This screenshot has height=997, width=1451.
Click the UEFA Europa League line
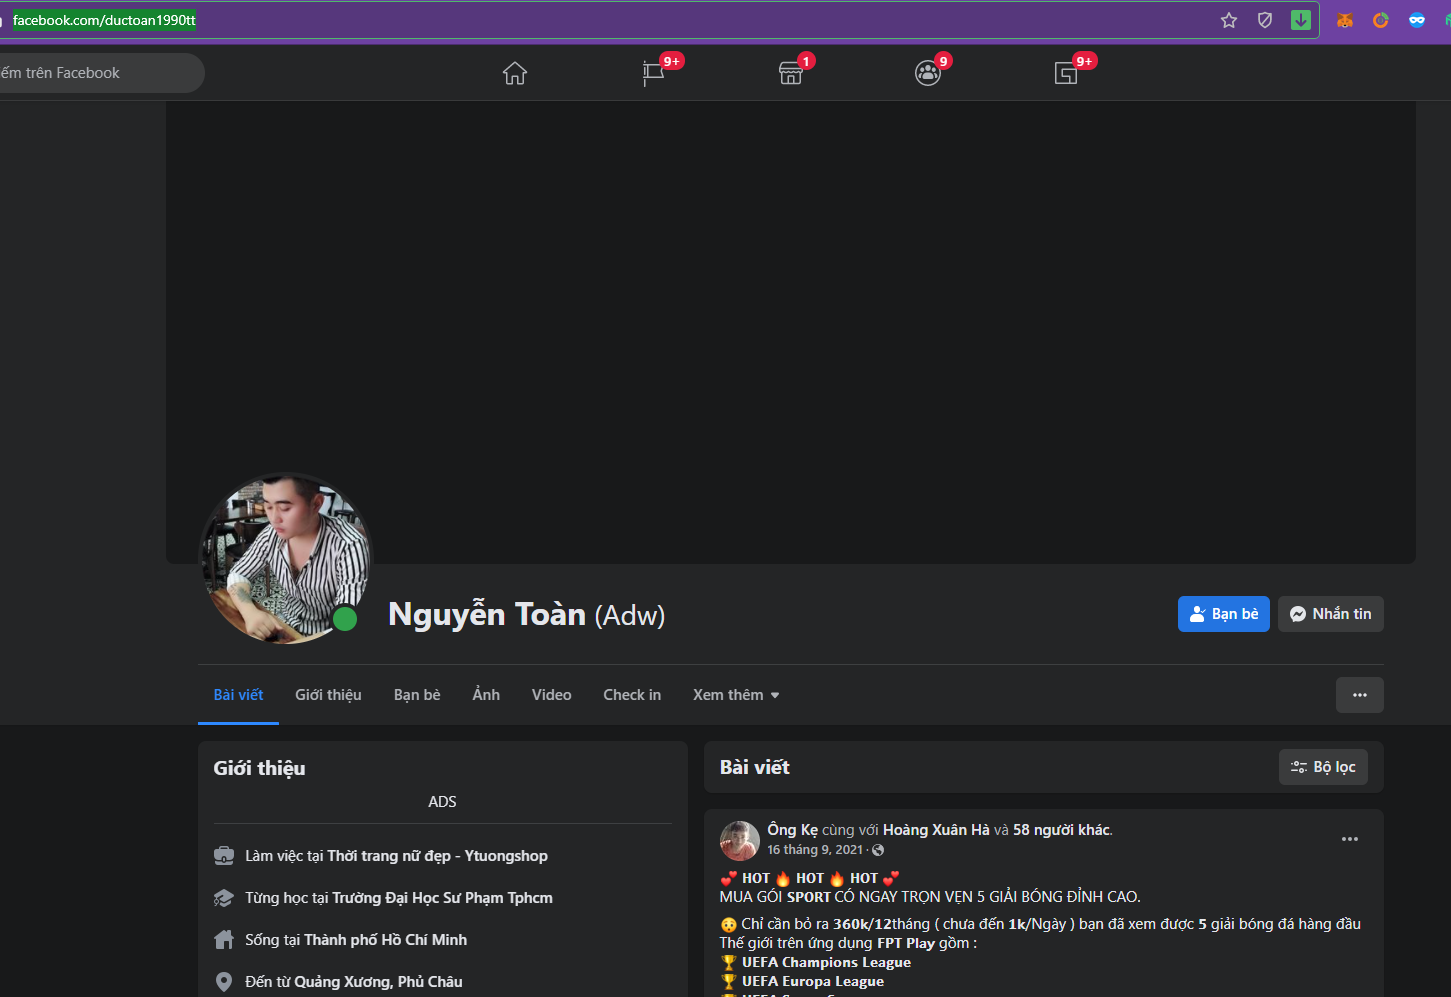pyautogui.click(x=813, y=981)
